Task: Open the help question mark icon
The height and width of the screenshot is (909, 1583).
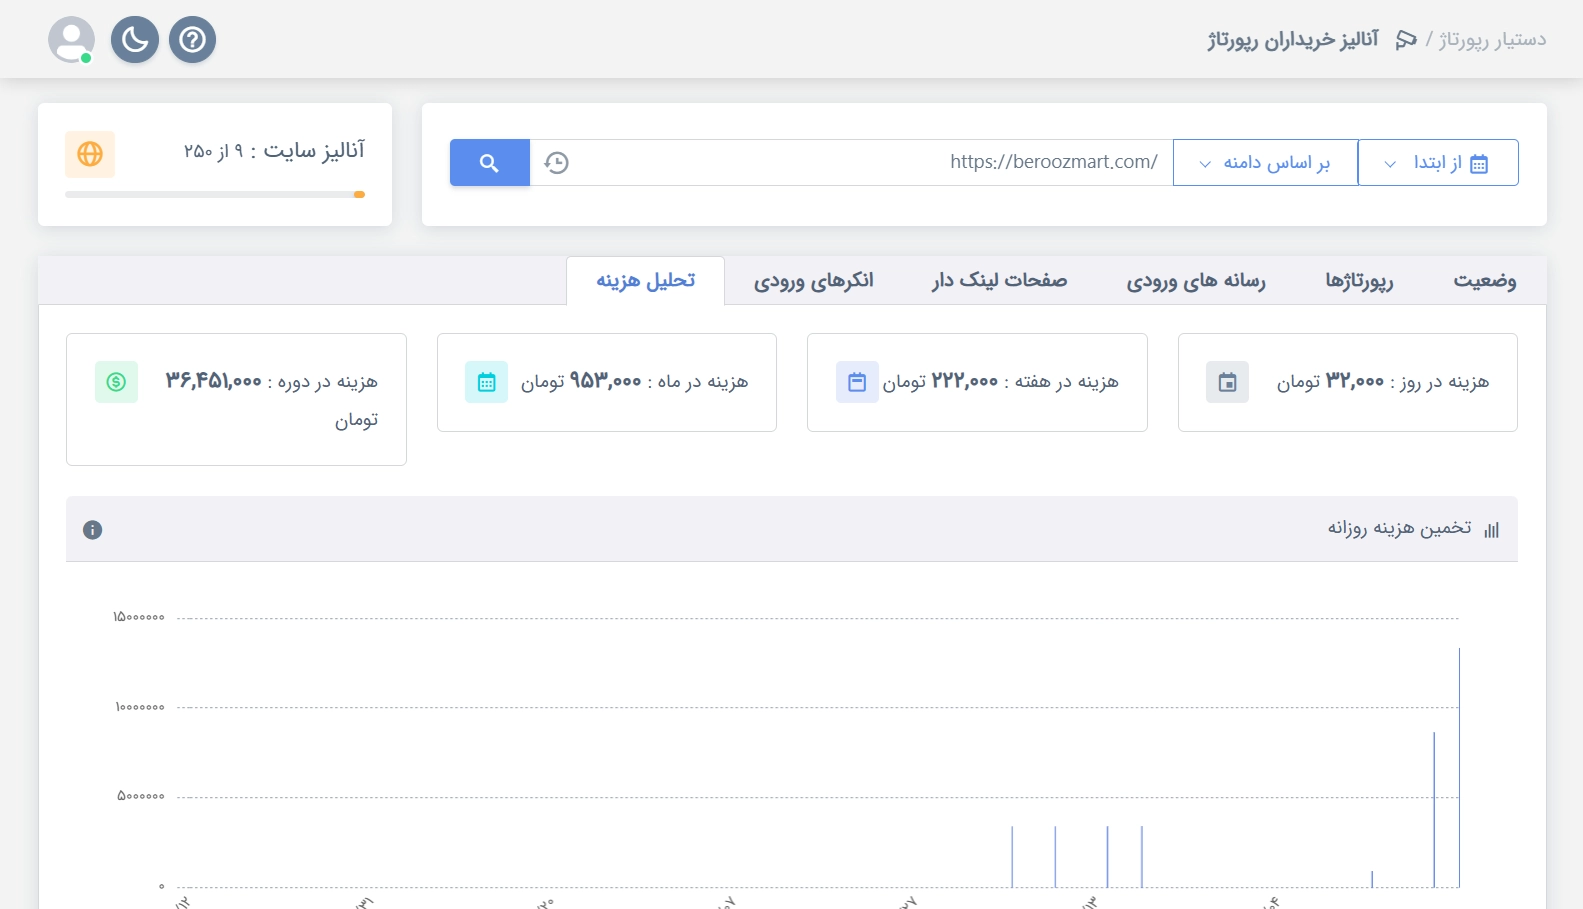Action: coord(193,40)
